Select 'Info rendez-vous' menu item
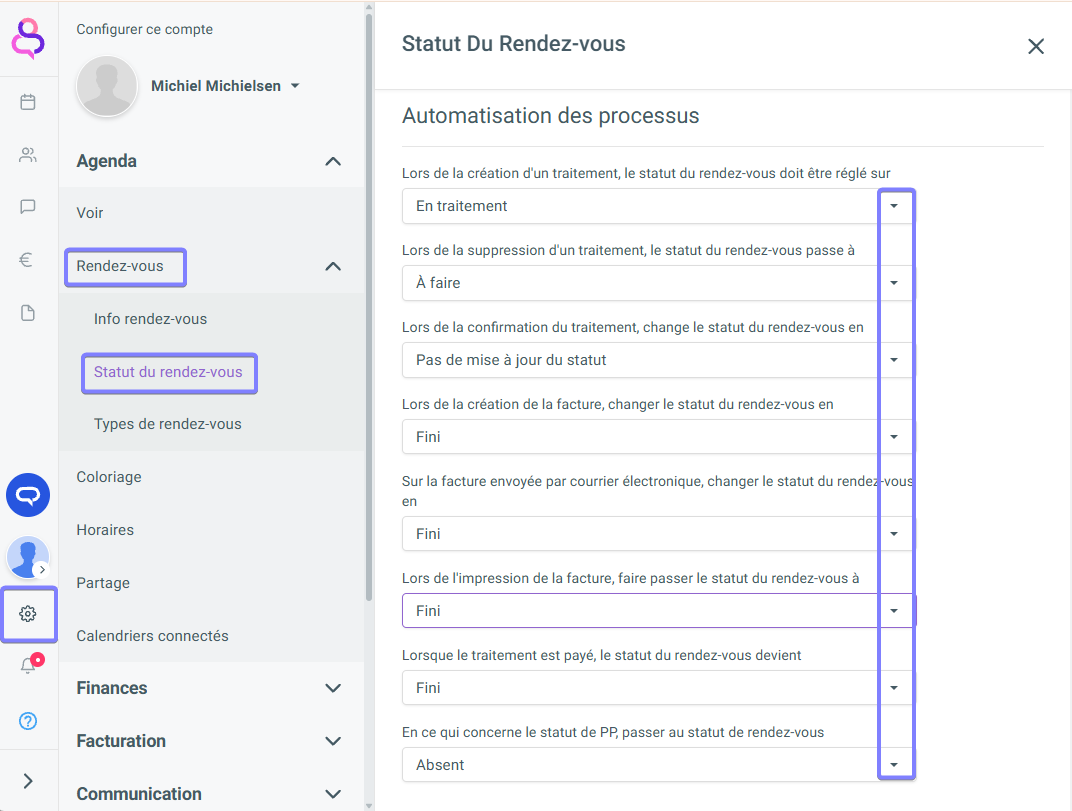The image size is (1072, 811). point(151,319)
